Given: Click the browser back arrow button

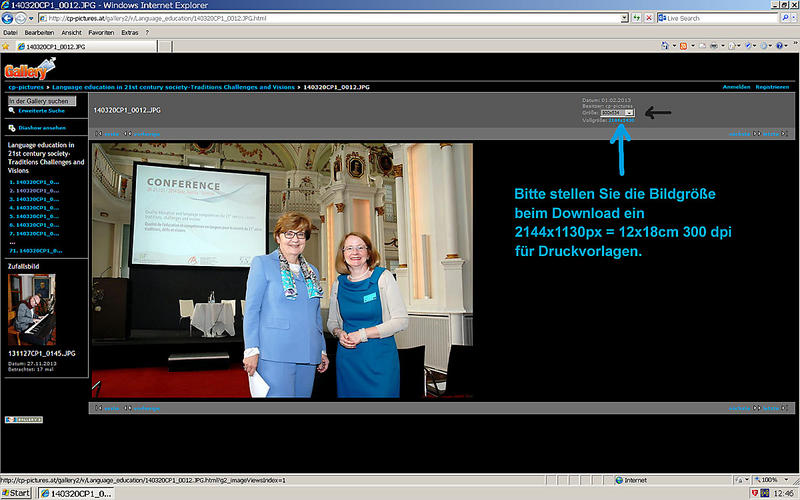Looking at the screenshot, I should pos(9,18).
